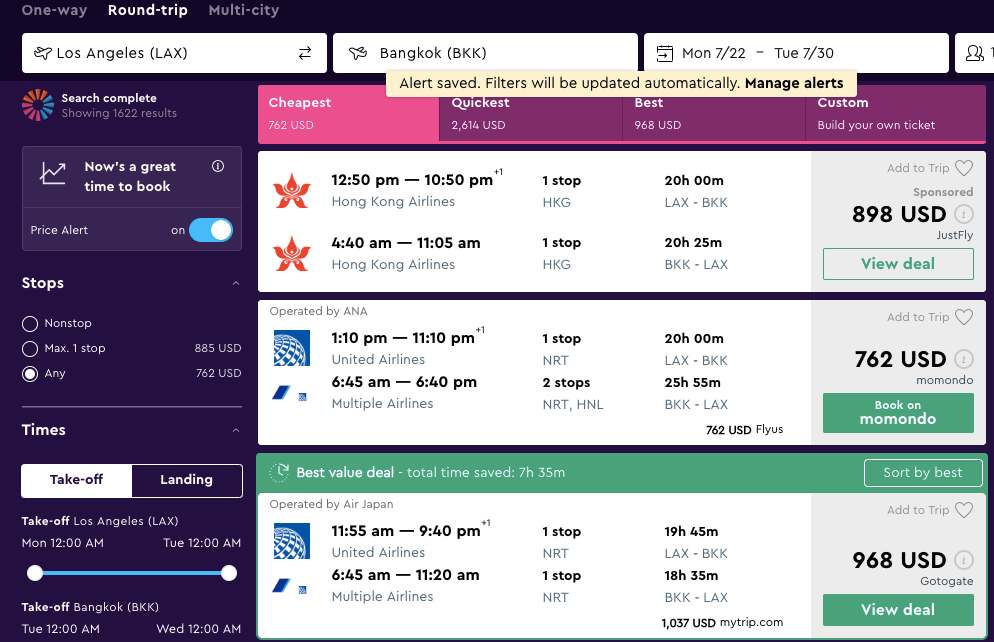
Task: Click the travelers person icon
Action: point(974,53)
